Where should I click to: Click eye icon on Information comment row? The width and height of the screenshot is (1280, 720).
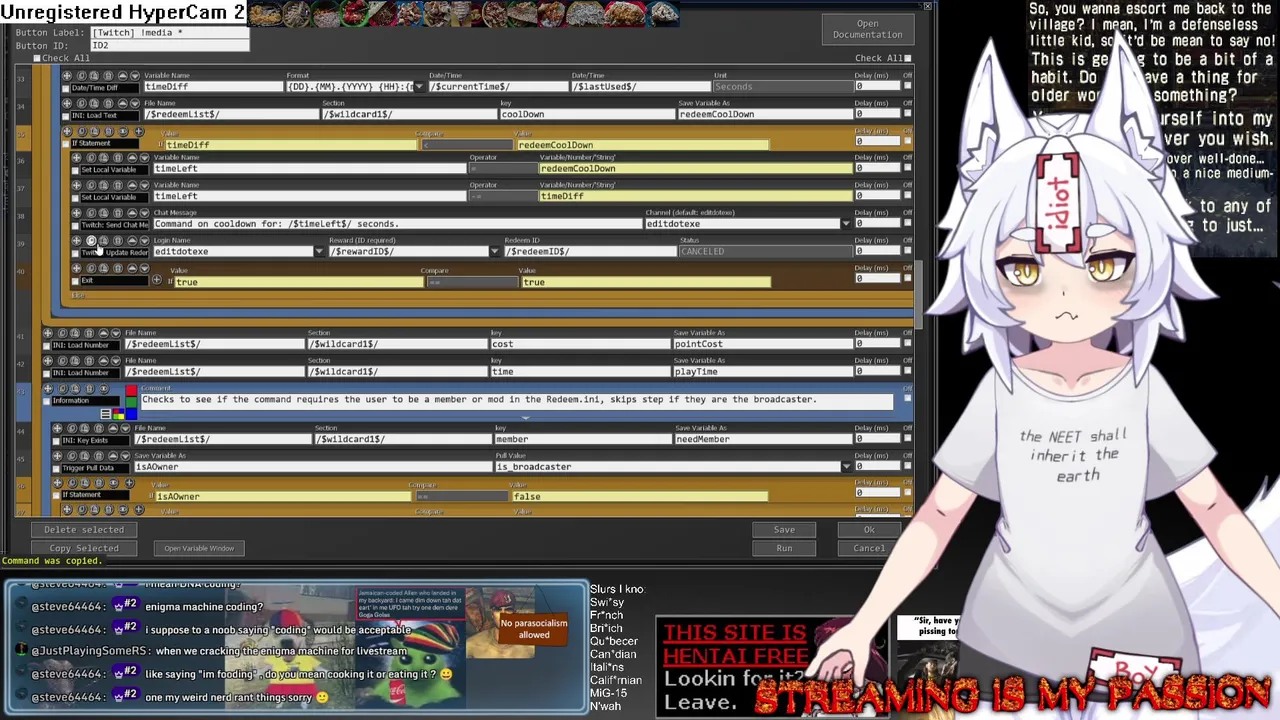pos(104,388)
